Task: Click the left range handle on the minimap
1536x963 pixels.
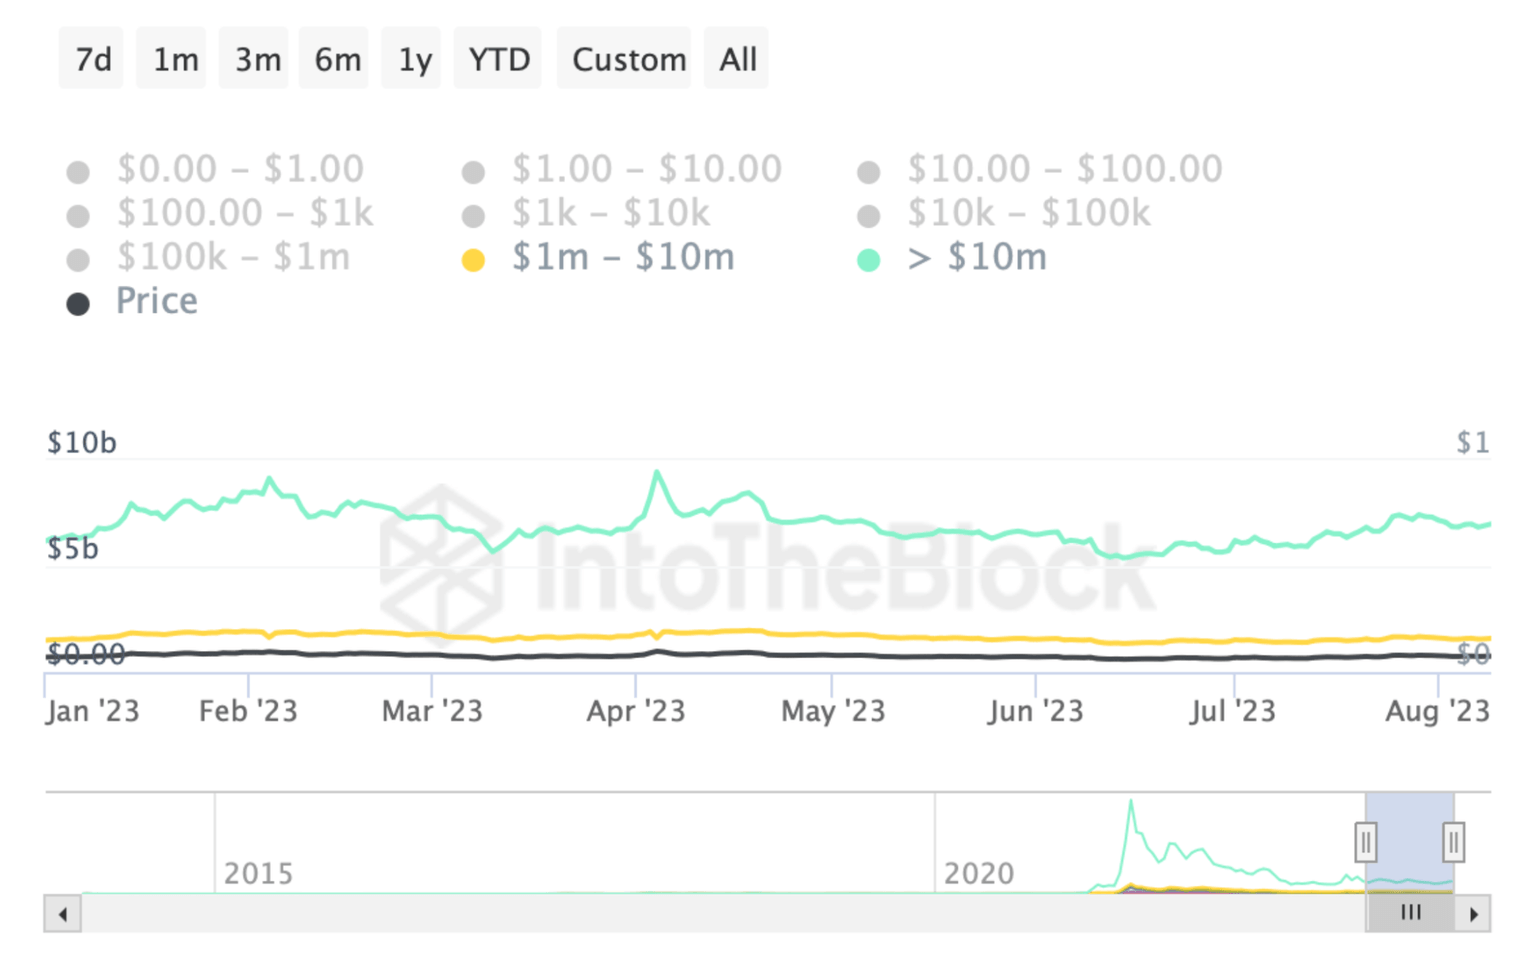Action: click(1366, 843)
